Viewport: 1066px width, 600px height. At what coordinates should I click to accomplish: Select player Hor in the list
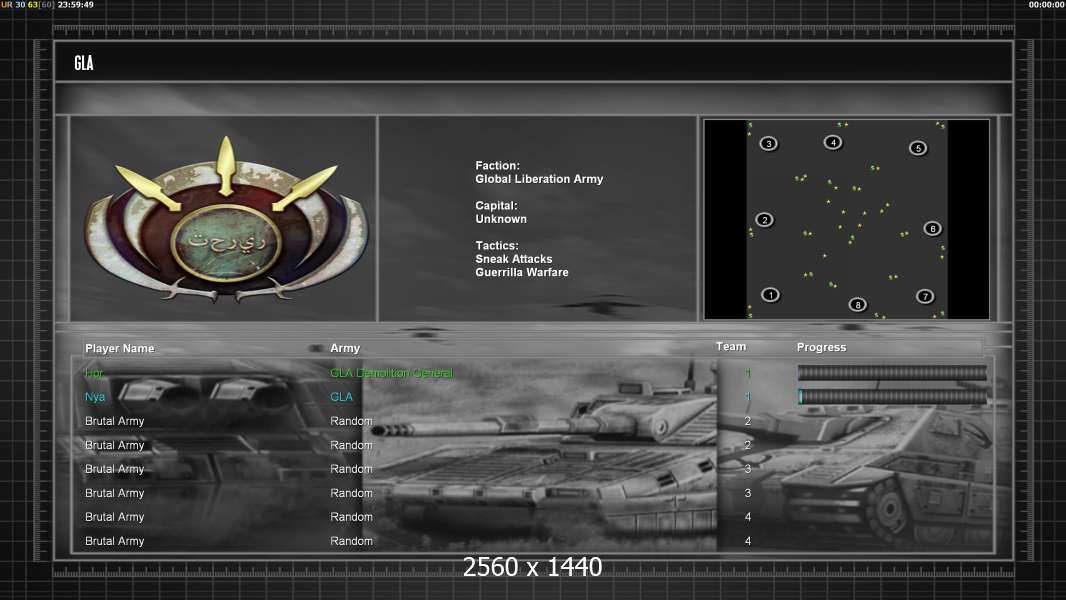point(94,373)
